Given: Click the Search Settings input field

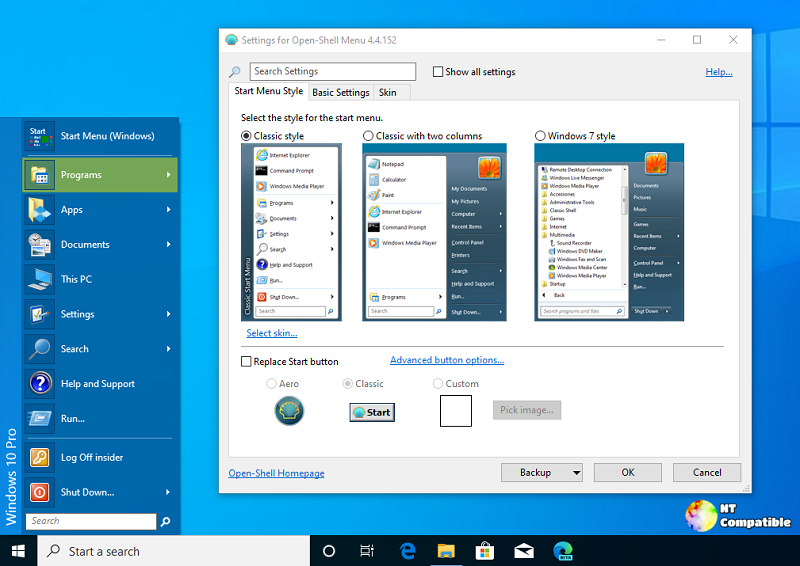Looking at the screenshot, I should [x=332, y=72].
